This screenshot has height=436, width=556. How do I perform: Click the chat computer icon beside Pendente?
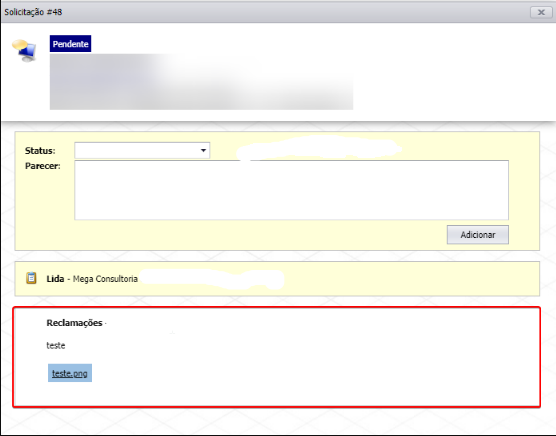(24, 51)
